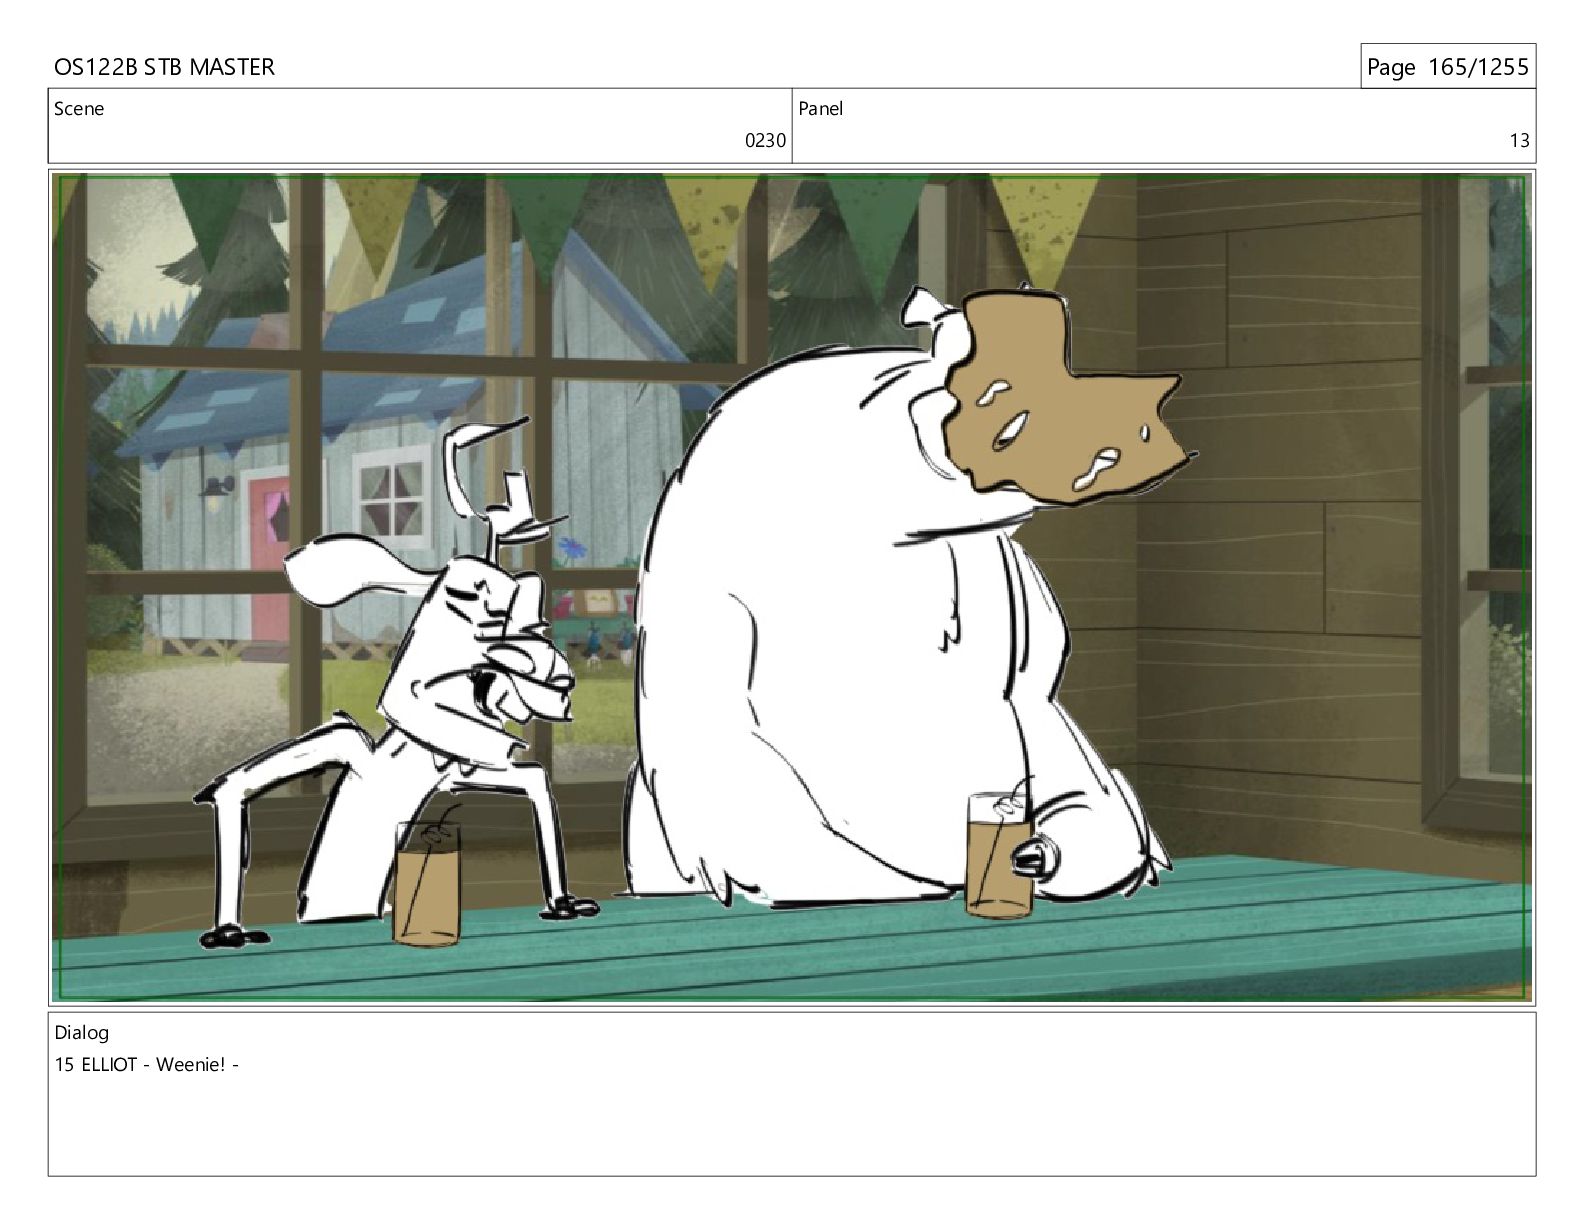Click the 'Page 165/1255' page indicator

click(1447, 67)
